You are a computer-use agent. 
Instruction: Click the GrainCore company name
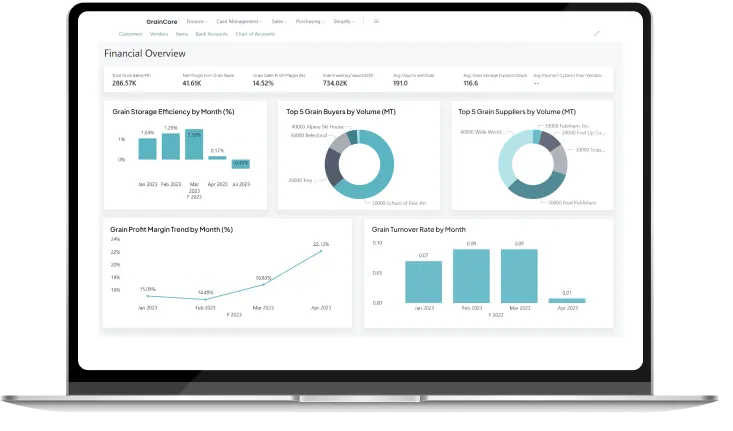(161, 21)
